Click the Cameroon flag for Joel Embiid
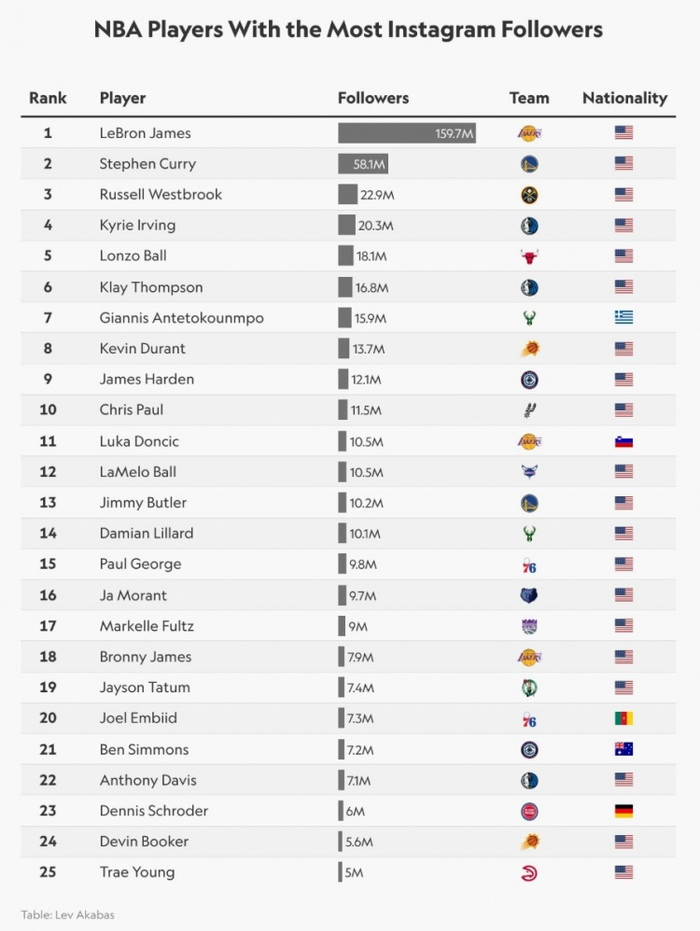Image resolution: width=700 pixels, height=931 pixels. click(624, 718)
